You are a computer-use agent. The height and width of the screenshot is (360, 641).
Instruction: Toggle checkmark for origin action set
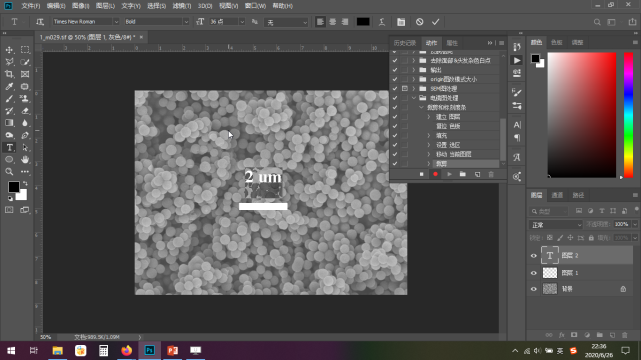(394, 79)
